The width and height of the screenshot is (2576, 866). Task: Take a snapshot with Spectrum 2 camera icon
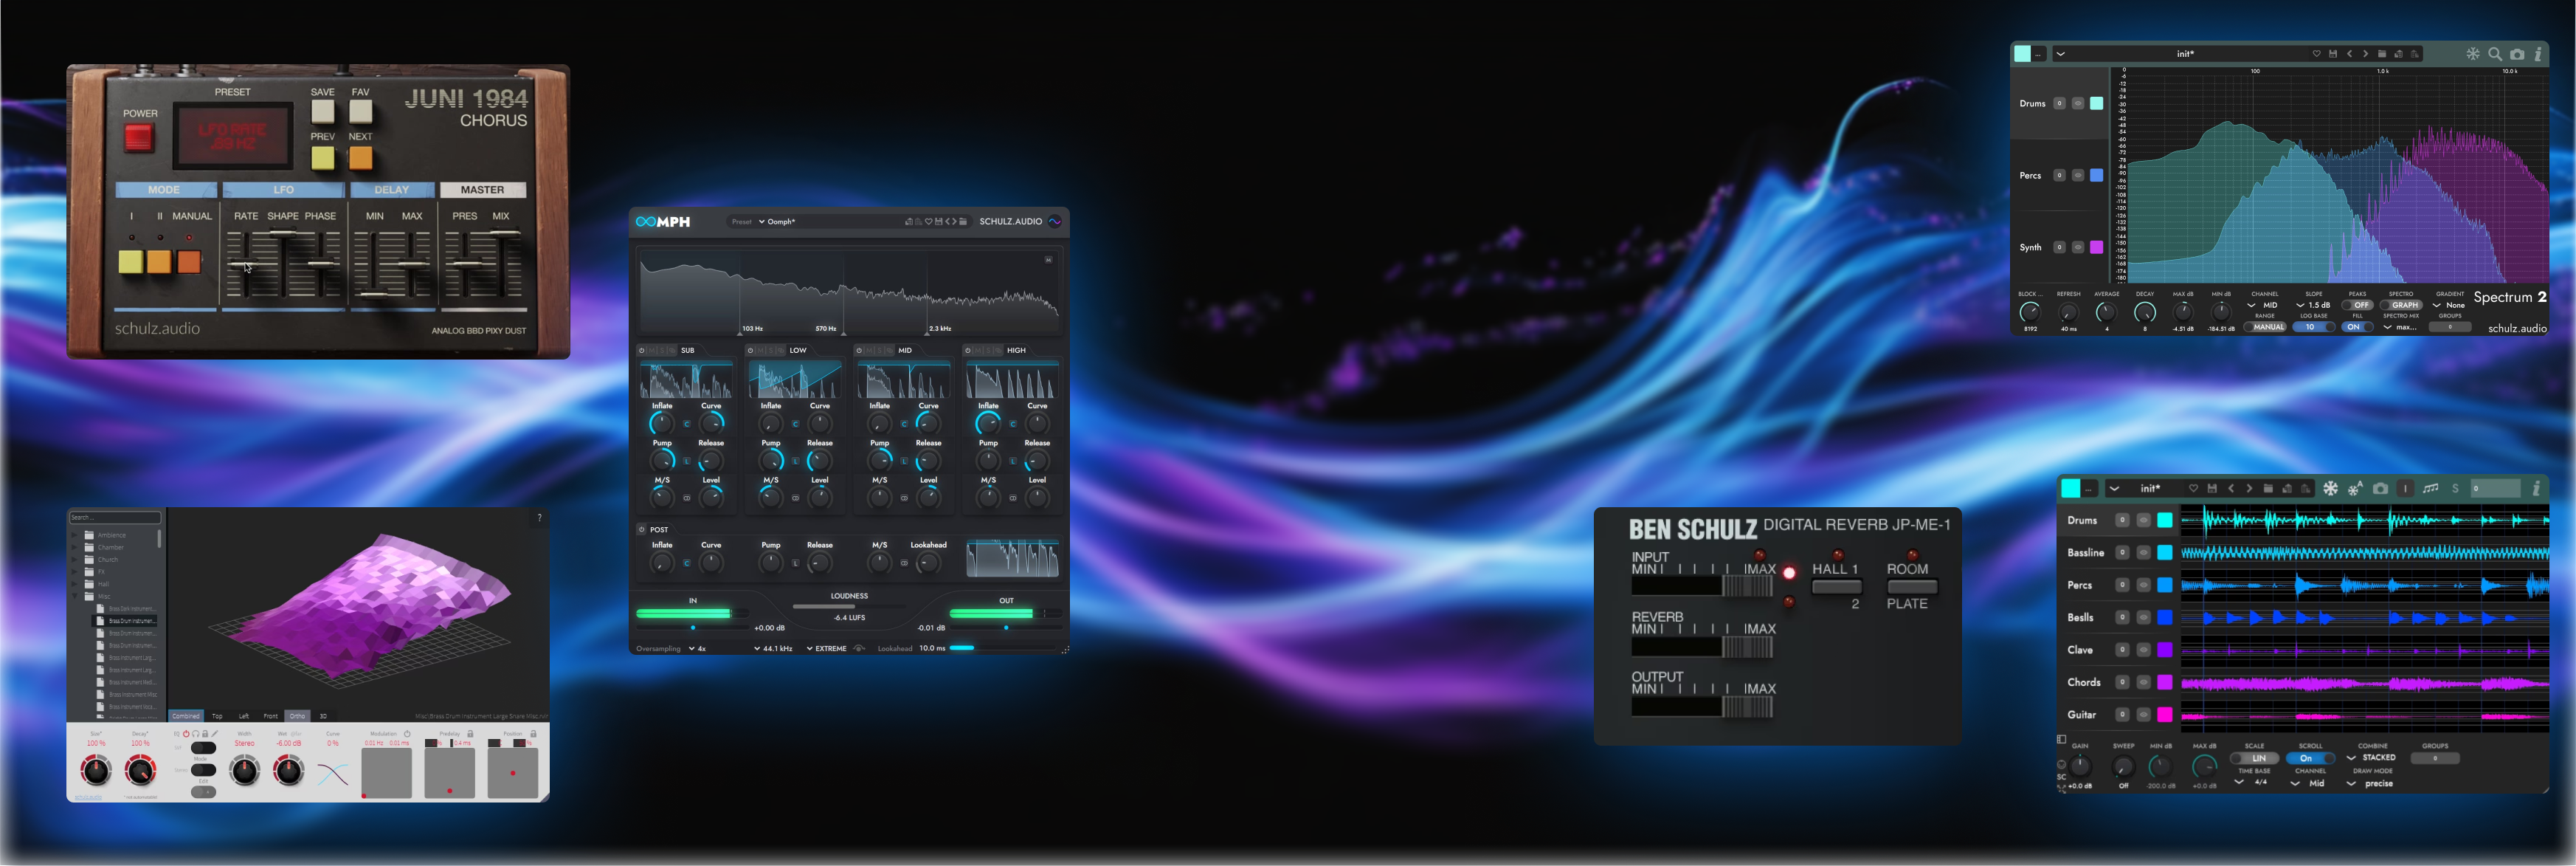[x=2517, y=54]
